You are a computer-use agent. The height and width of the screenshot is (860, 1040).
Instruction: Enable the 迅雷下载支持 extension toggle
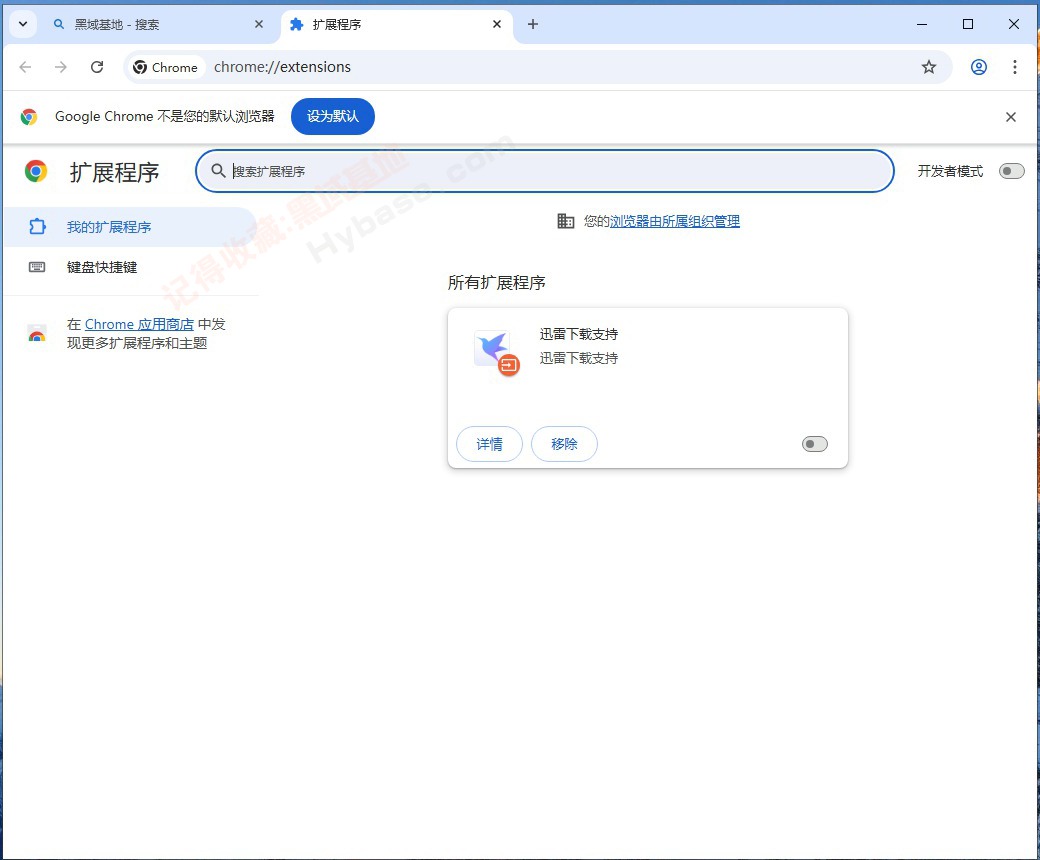click(814, 444)
